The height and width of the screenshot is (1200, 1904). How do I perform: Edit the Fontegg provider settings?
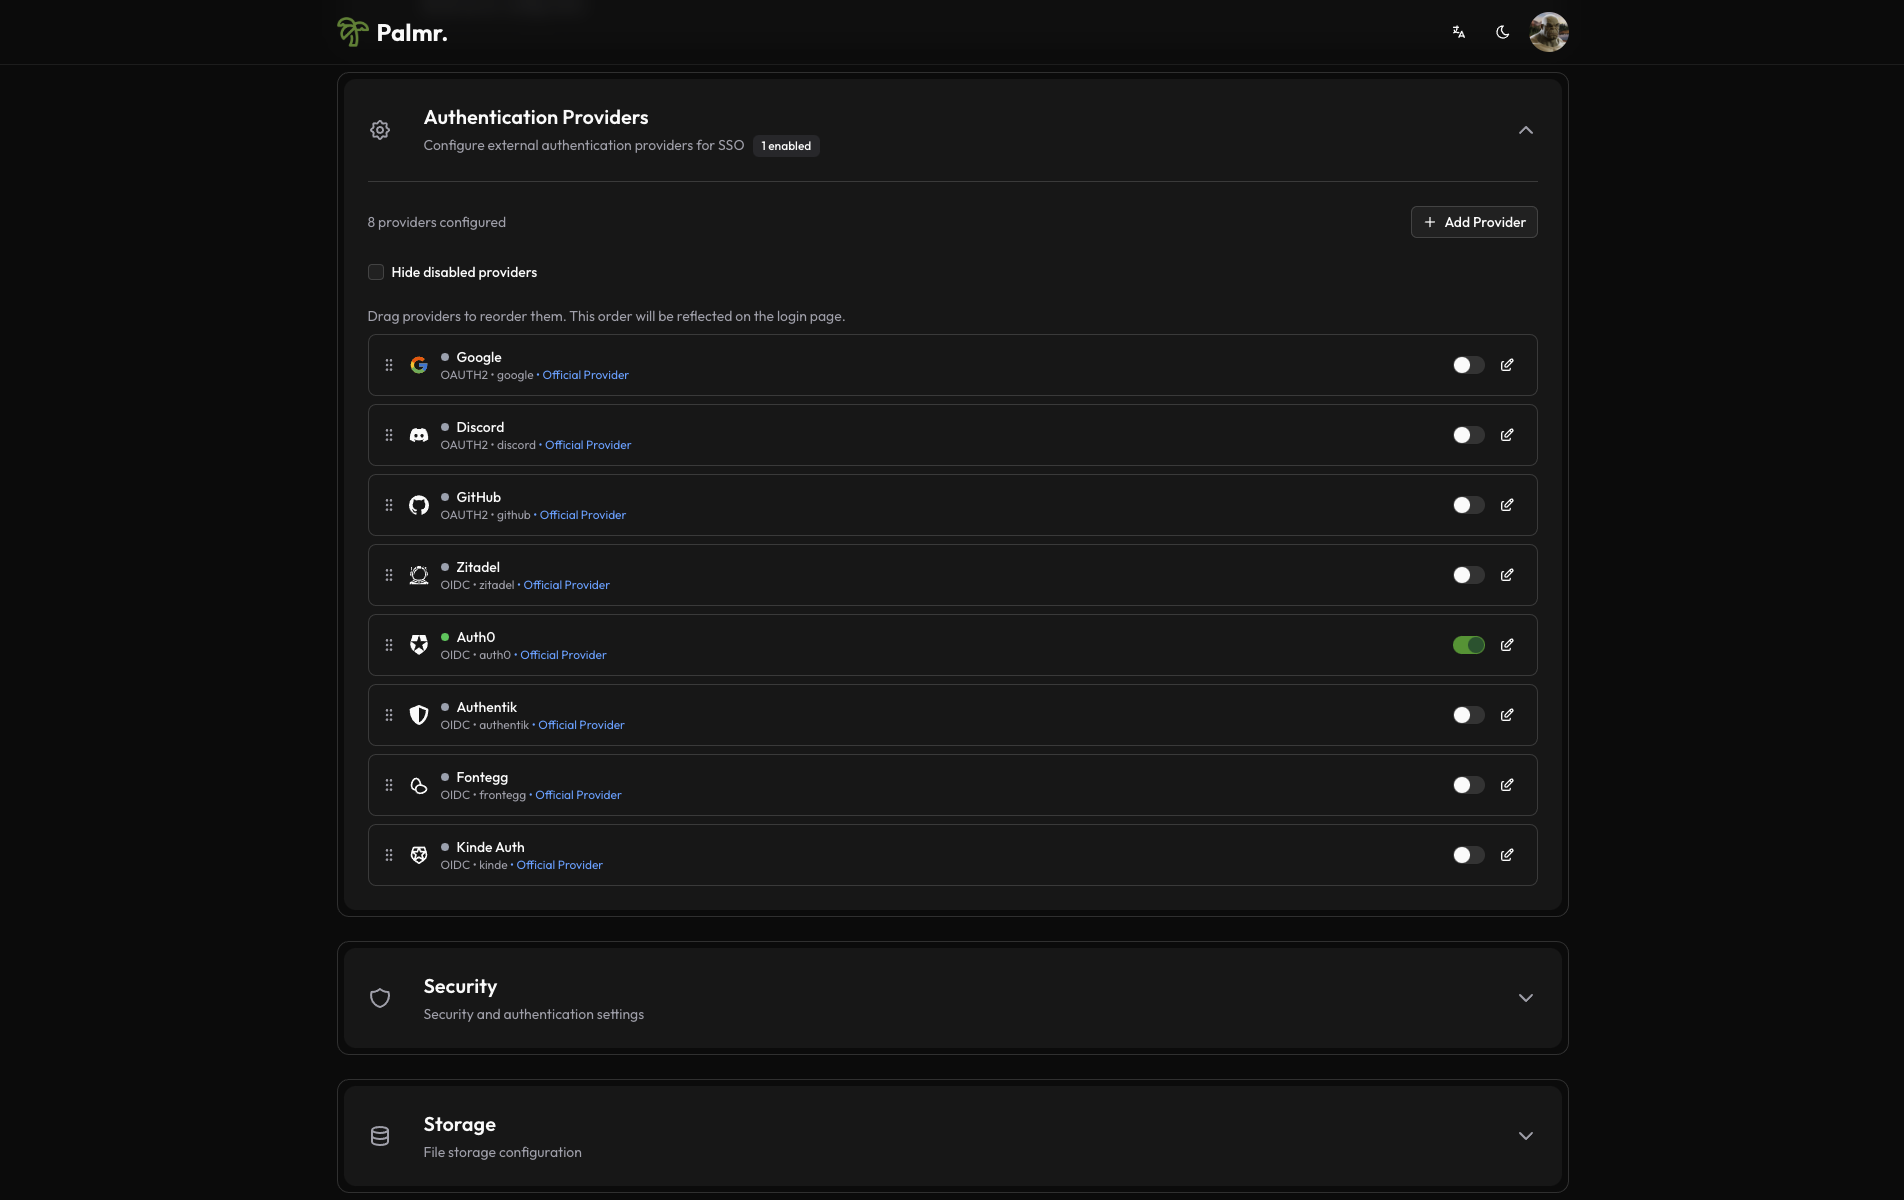coord(1507,785)
